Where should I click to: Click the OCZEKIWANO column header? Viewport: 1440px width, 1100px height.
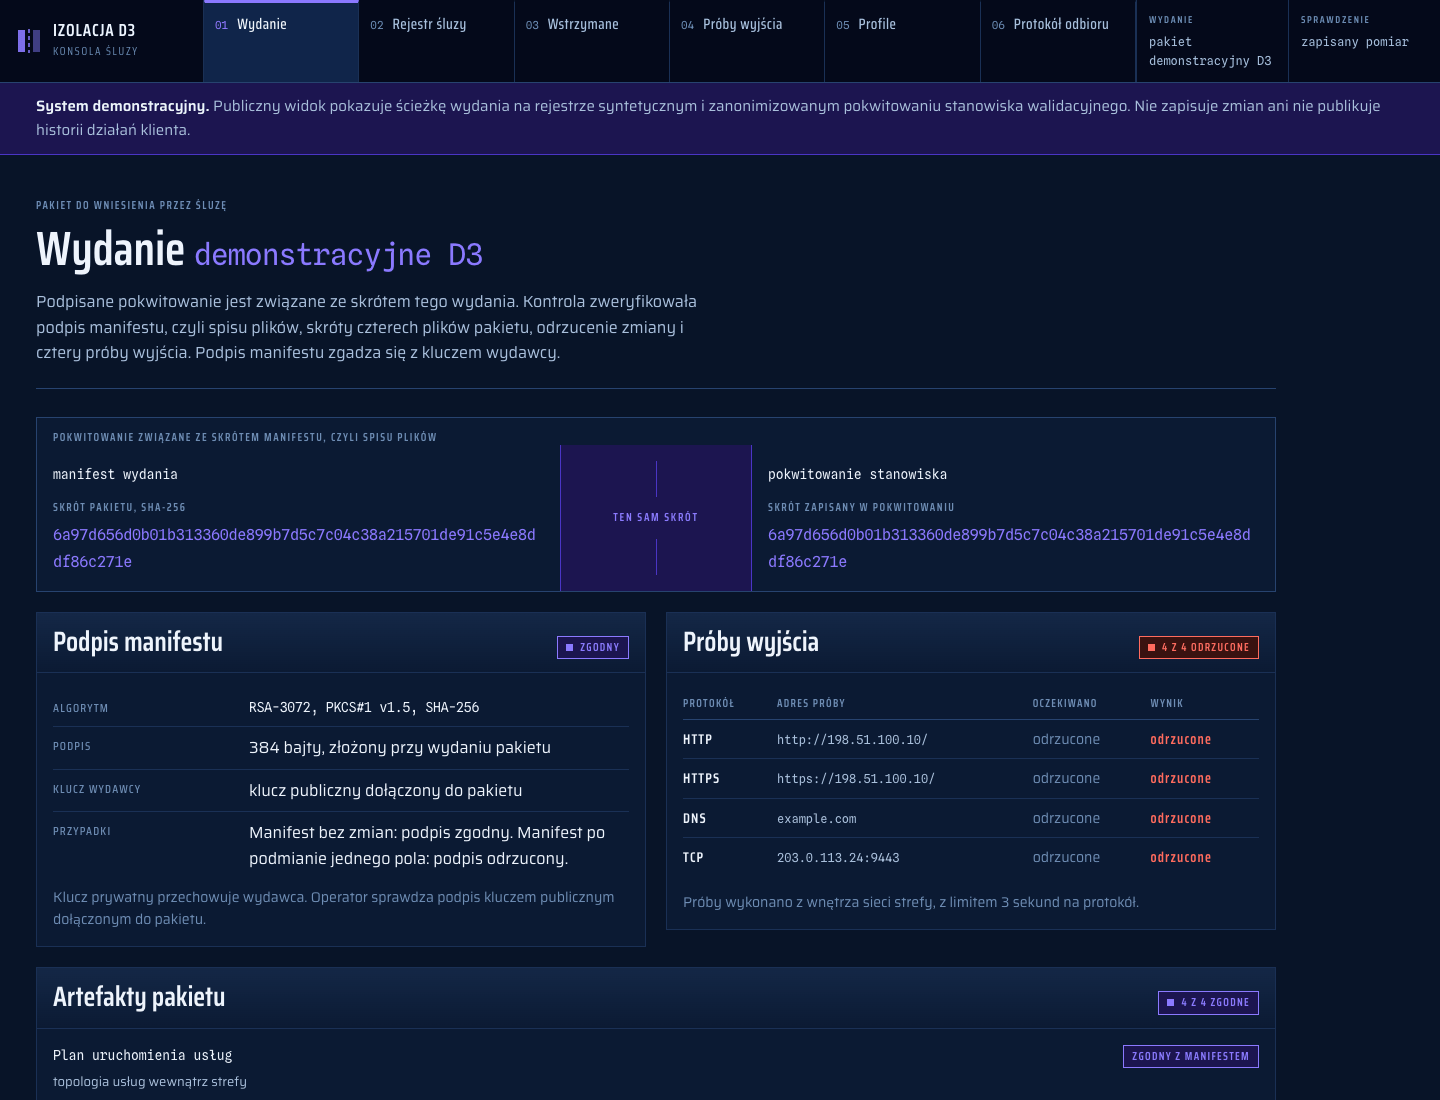point(1065,704)
